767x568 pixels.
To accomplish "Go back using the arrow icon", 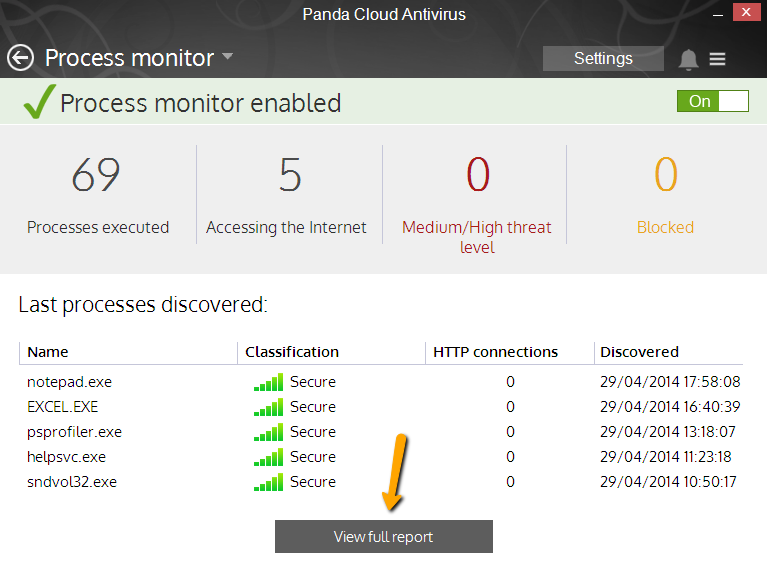I will pos(21,58).
